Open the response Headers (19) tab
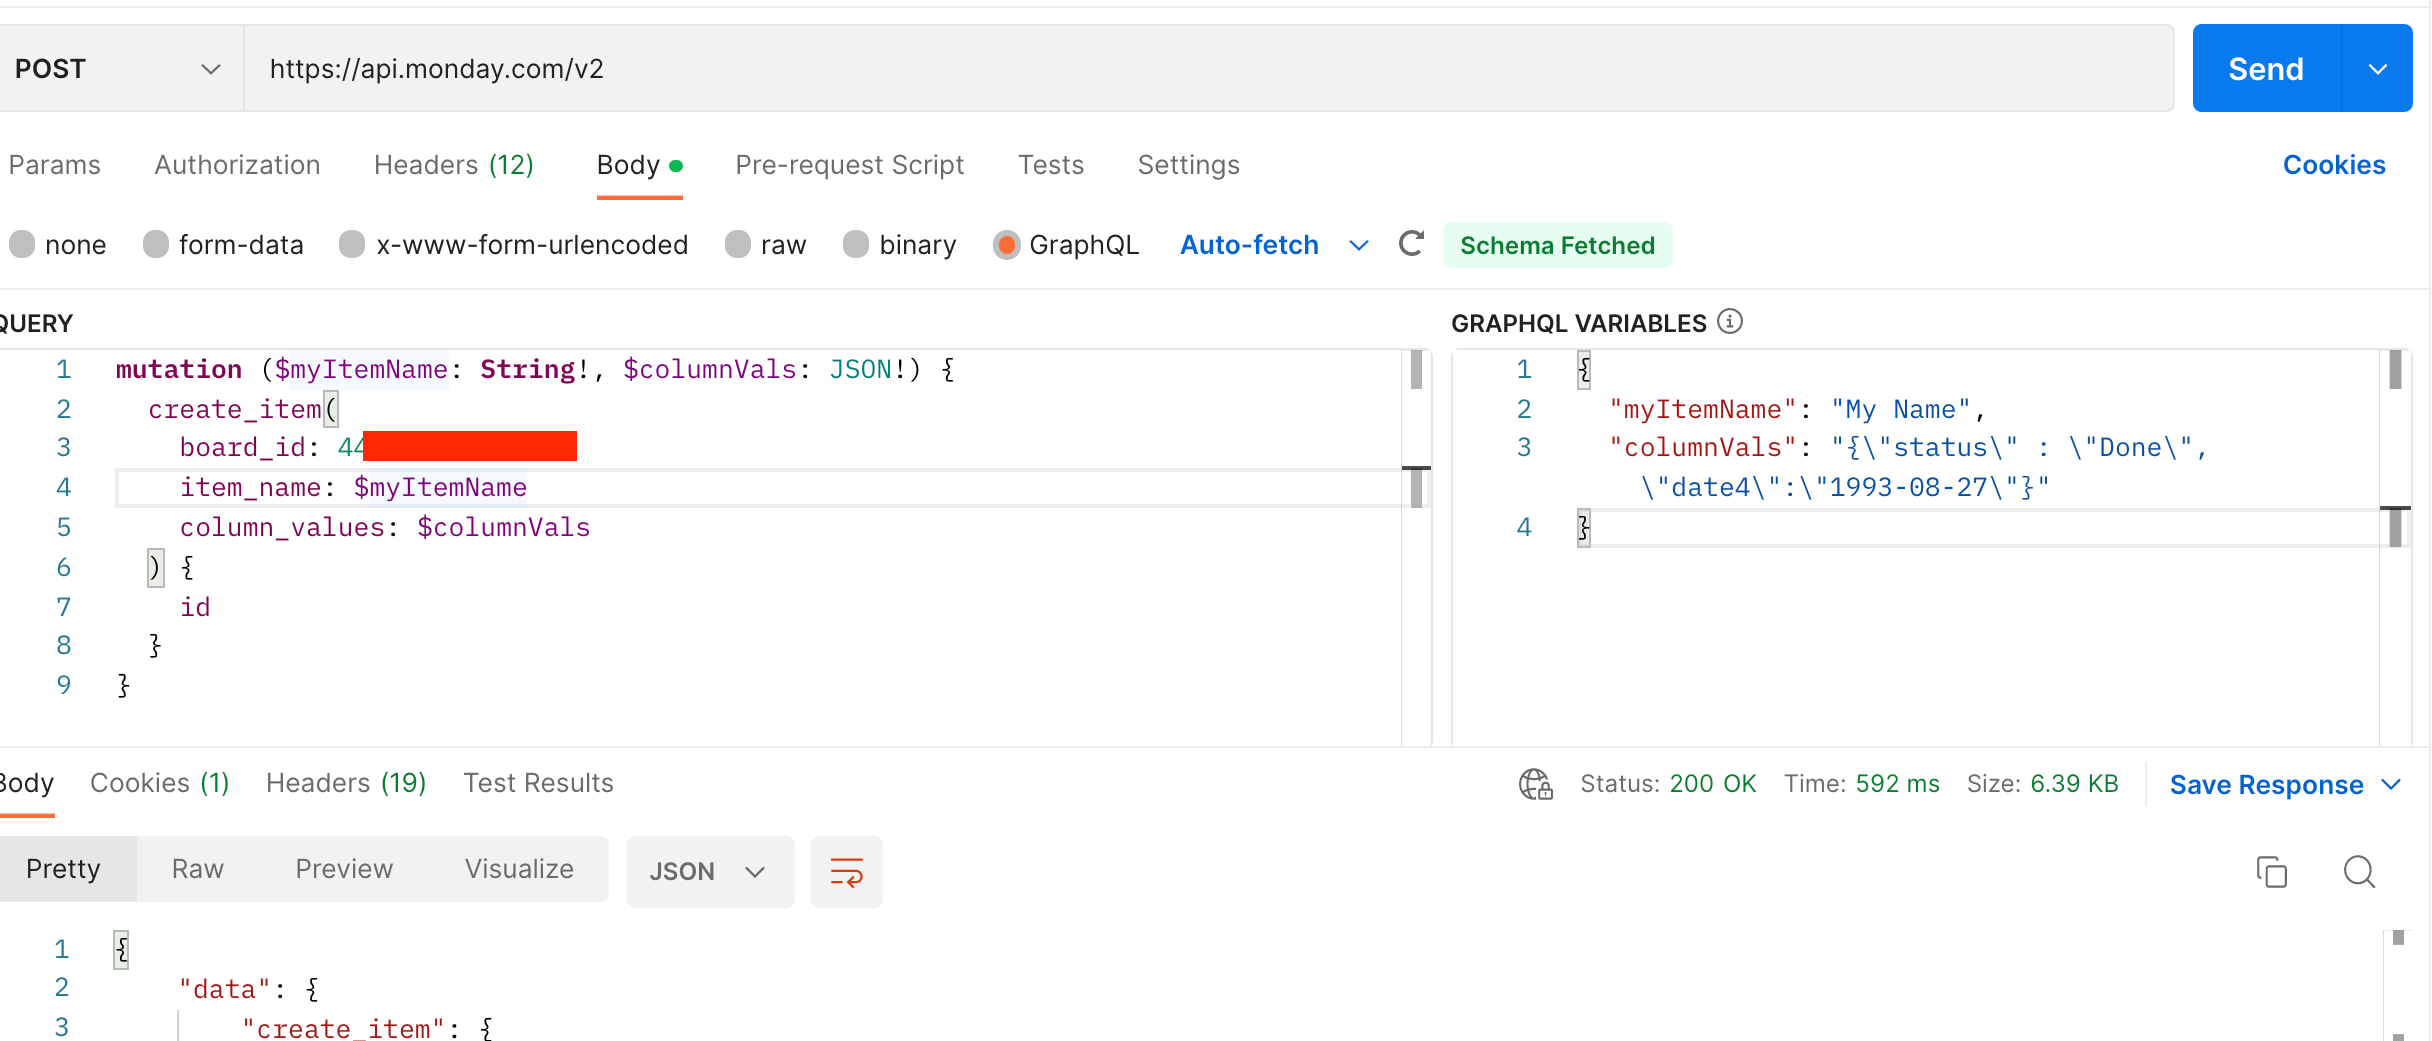The height and width of the screenshot is (1041, 2432). (x=346, y=783)
